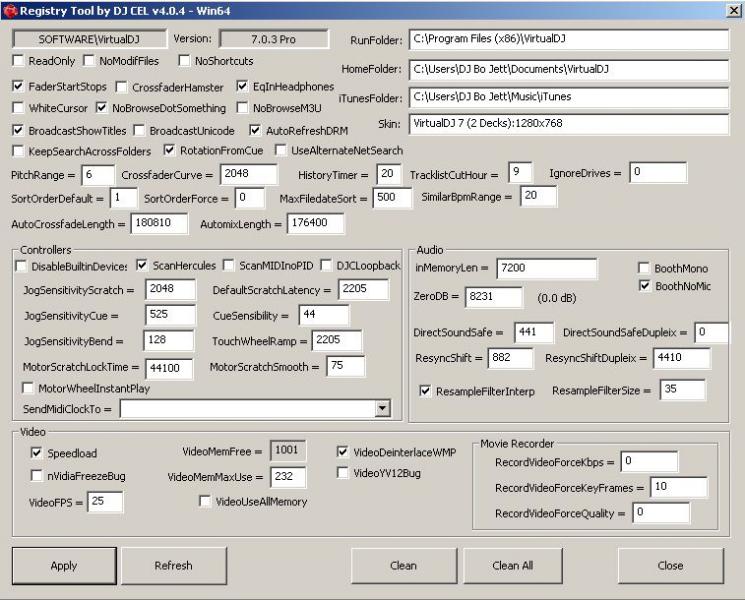Click the VideoMemMaxUse field
The image size is (745, 600).
coord(288,477)
